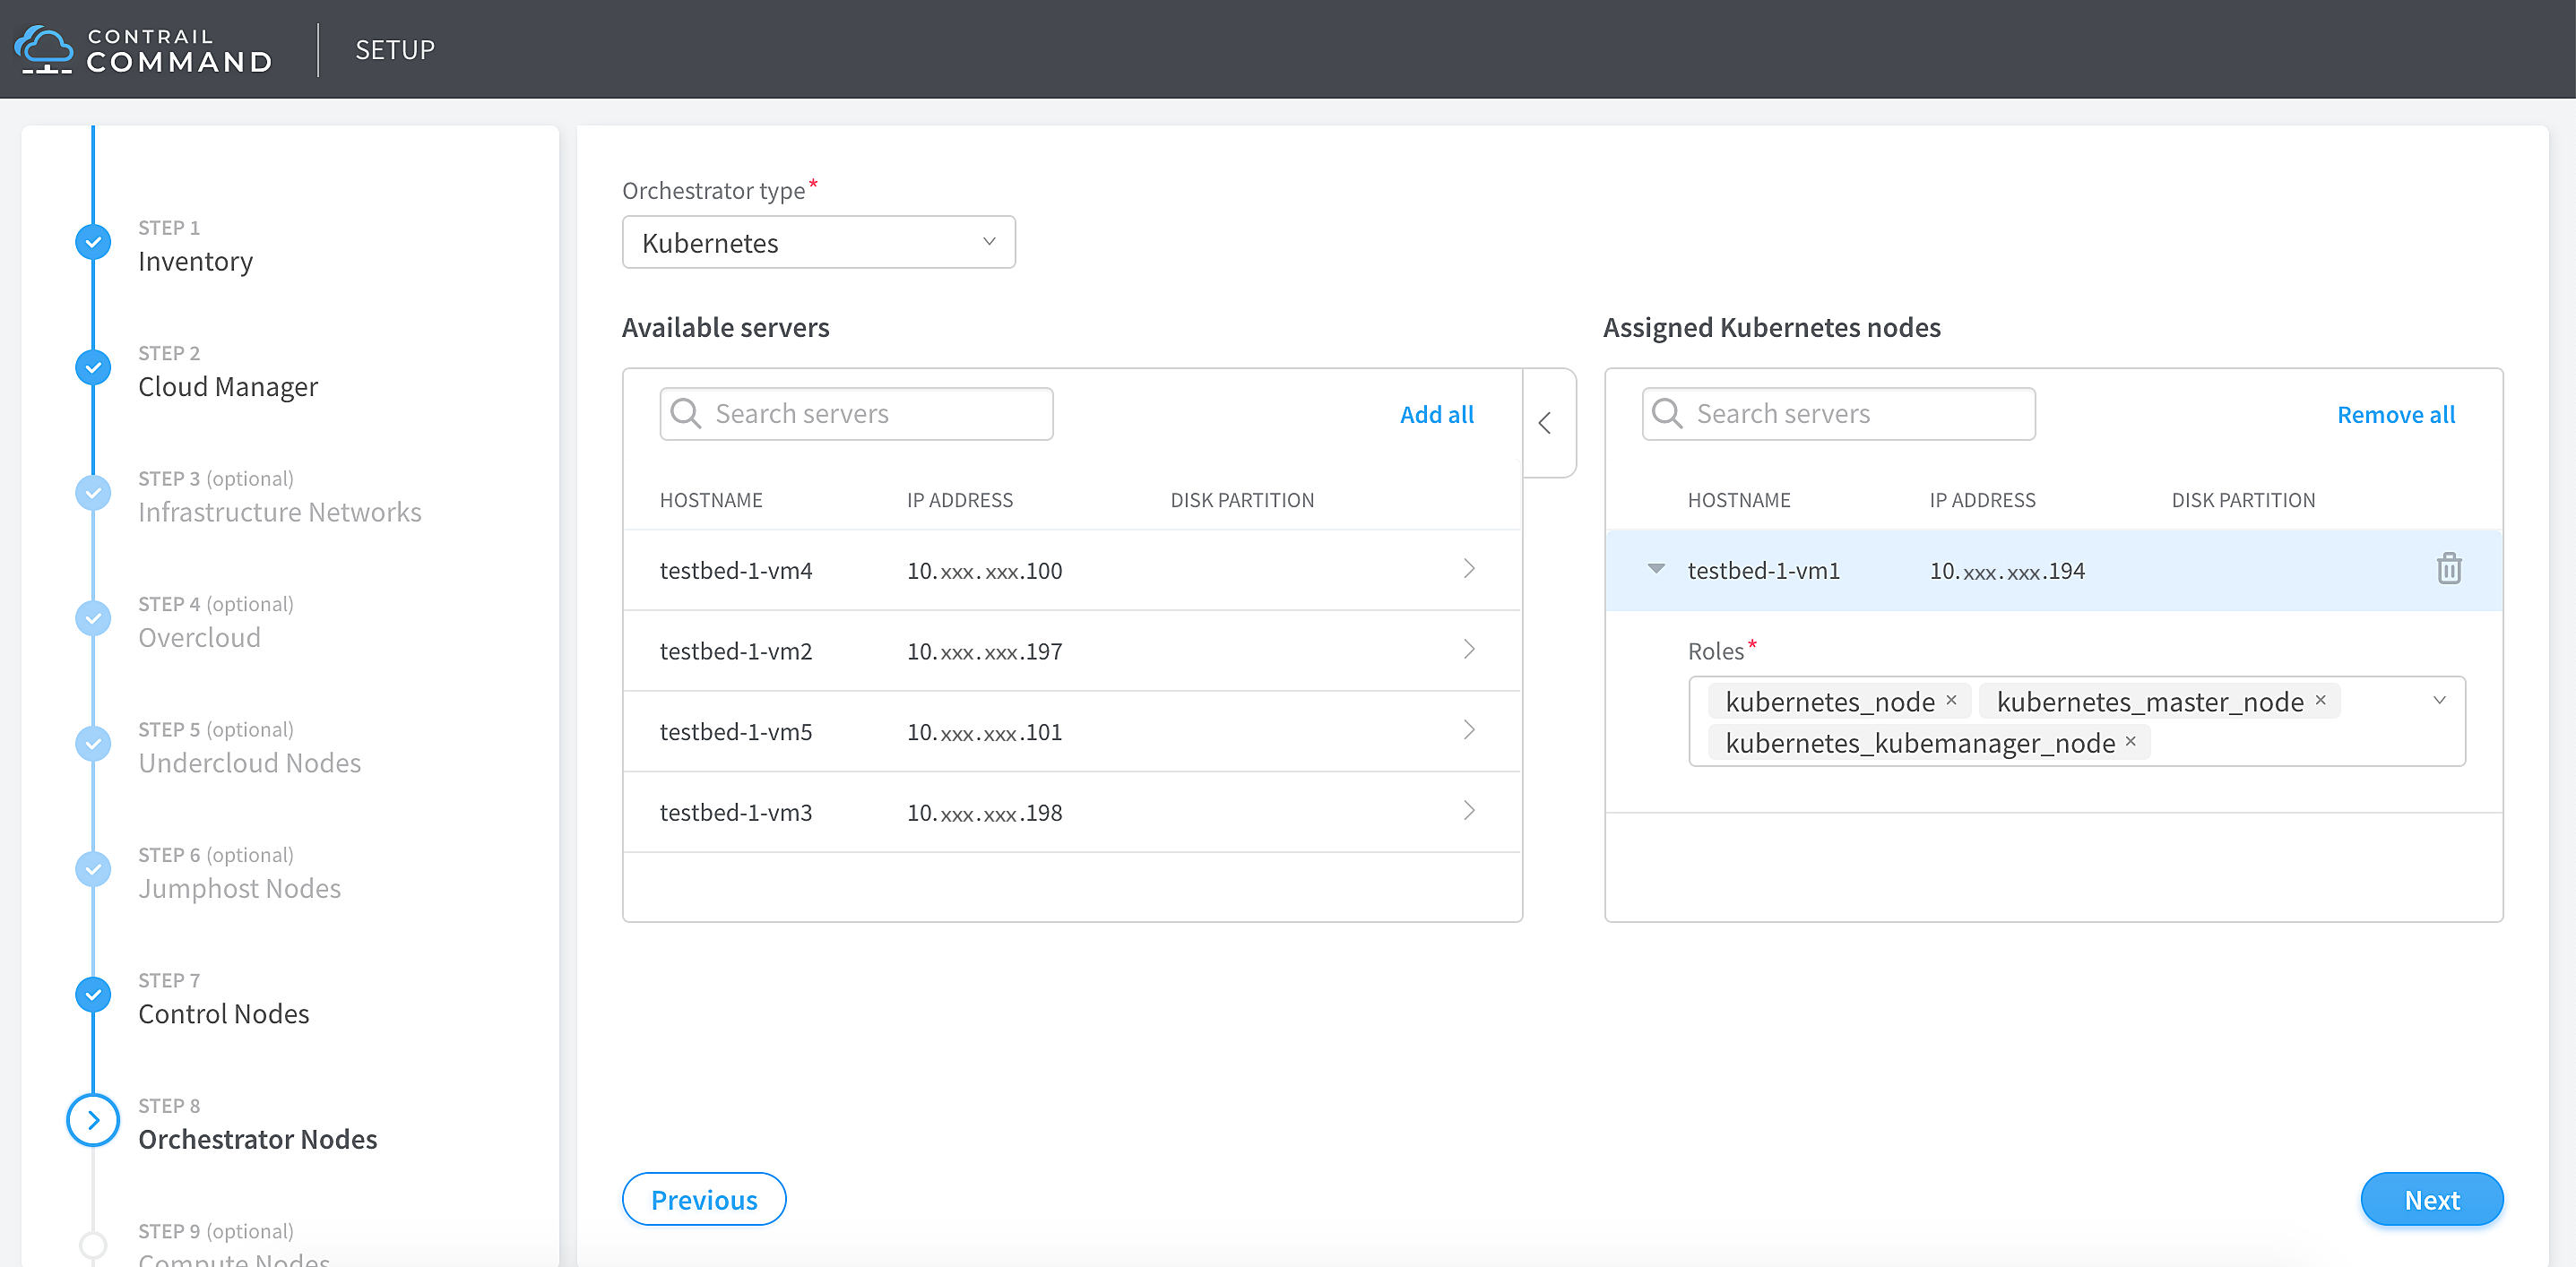Click the Remove all link
Screen dimensions: 2576x1267
2396,414
